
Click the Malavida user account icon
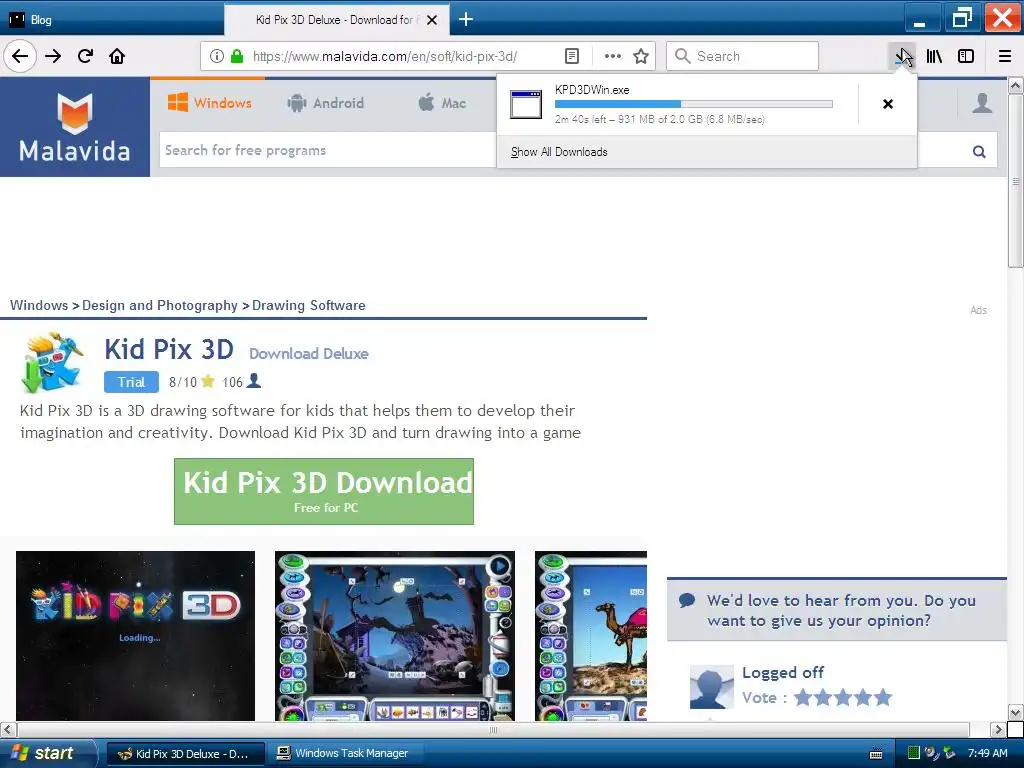[982, 103]
